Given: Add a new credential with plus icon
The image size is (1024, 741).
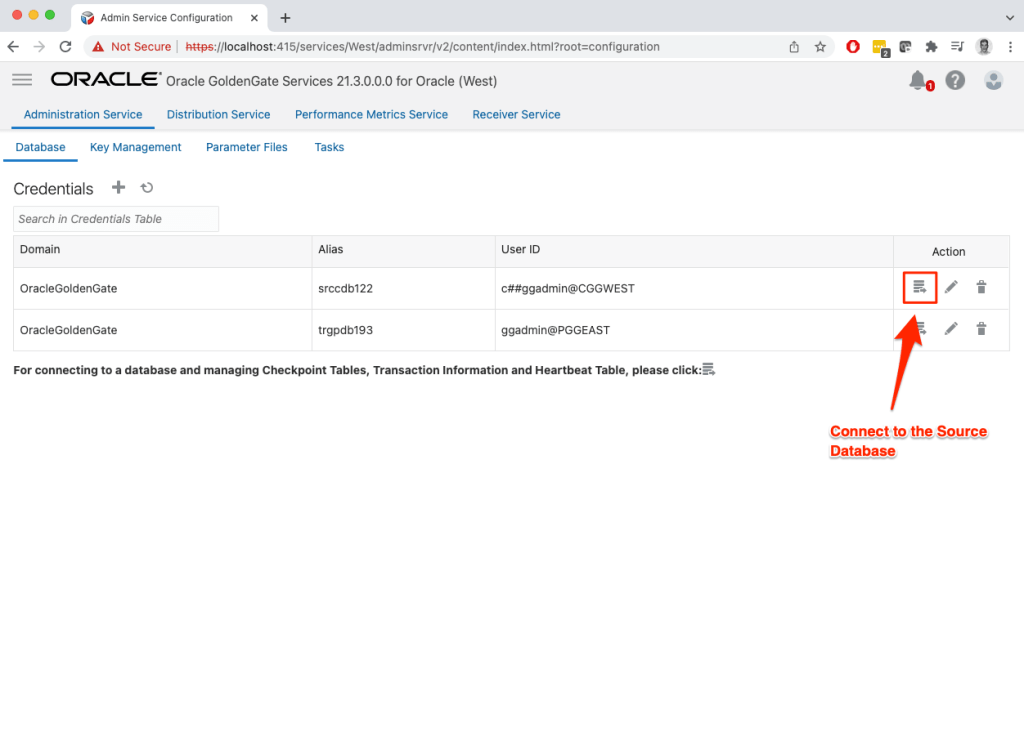Looking at the screenshot, I should click(118, 188).
